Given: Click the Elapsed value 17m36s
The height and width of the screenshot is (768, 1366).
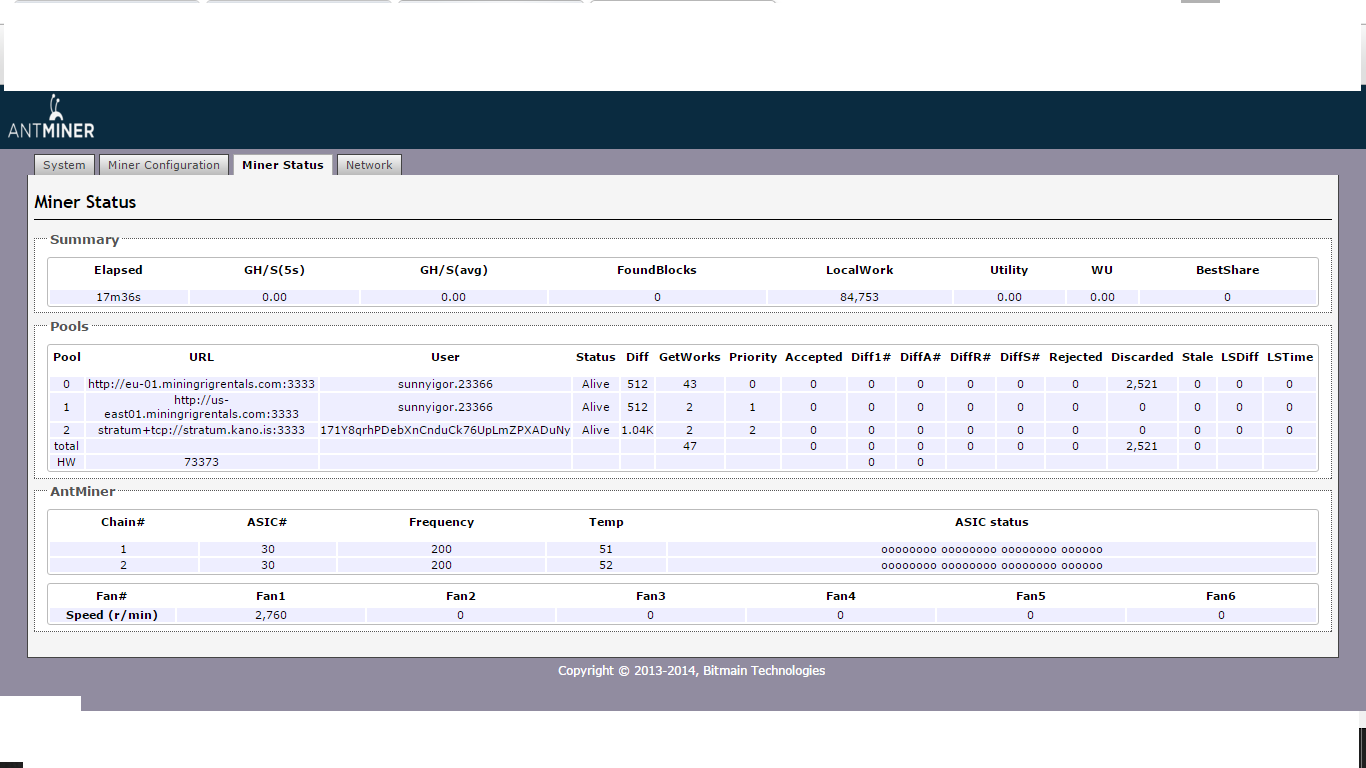Looking at the screenshot, I should point(118,297).
